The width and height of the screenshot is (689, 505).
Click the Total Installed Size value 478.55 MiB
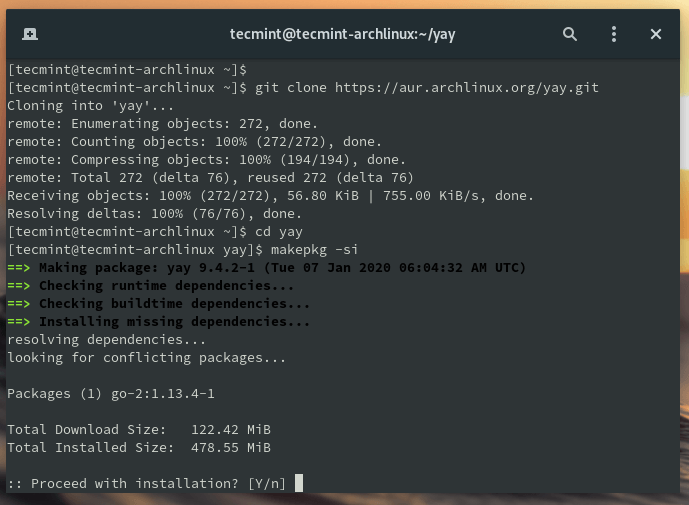230,448
